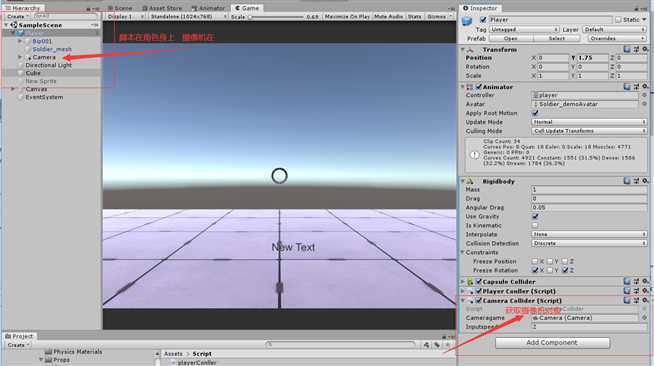Click the Position Y input field
Screen dimensions: 654x366
click(593, 58)
